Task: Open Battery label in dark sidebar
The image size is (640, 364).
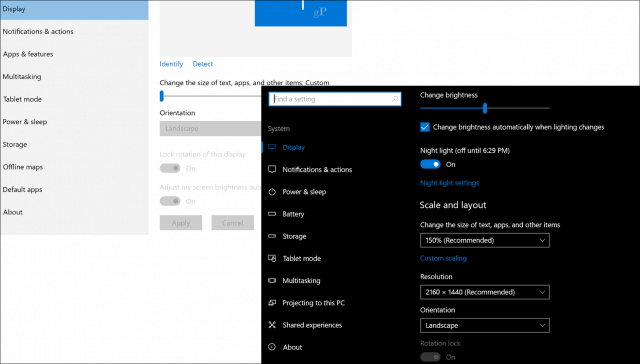Action: click(293, 214)
